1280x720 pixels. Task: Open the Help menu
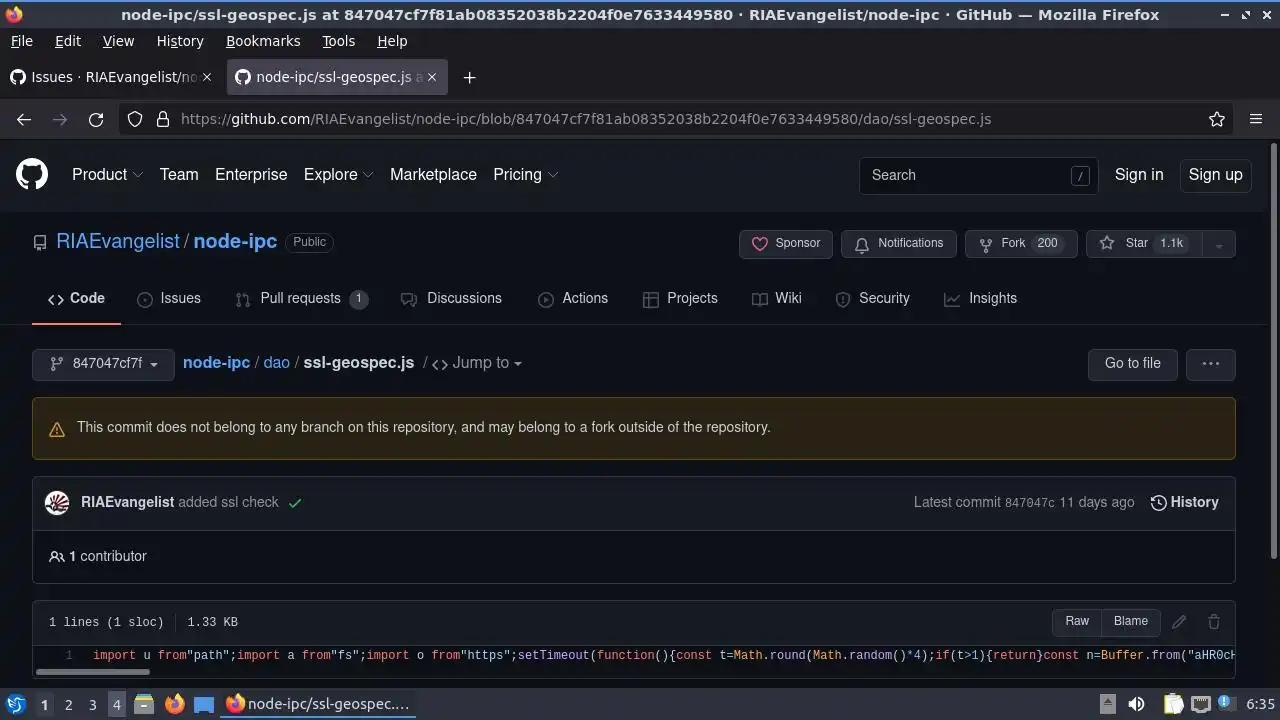point(392,41)
